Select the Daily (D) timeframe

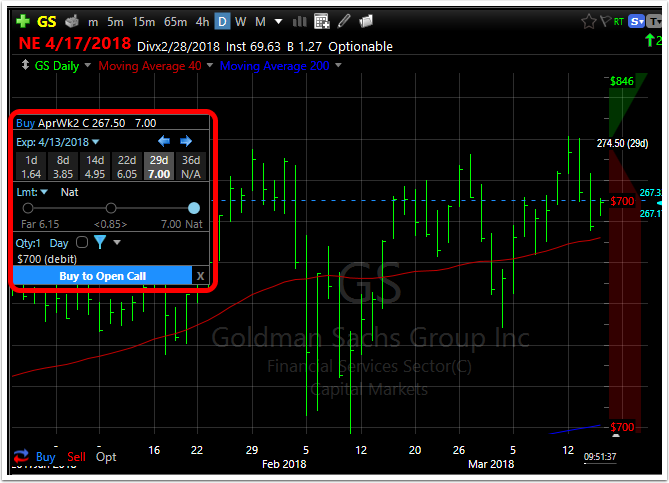click(222, 21)
